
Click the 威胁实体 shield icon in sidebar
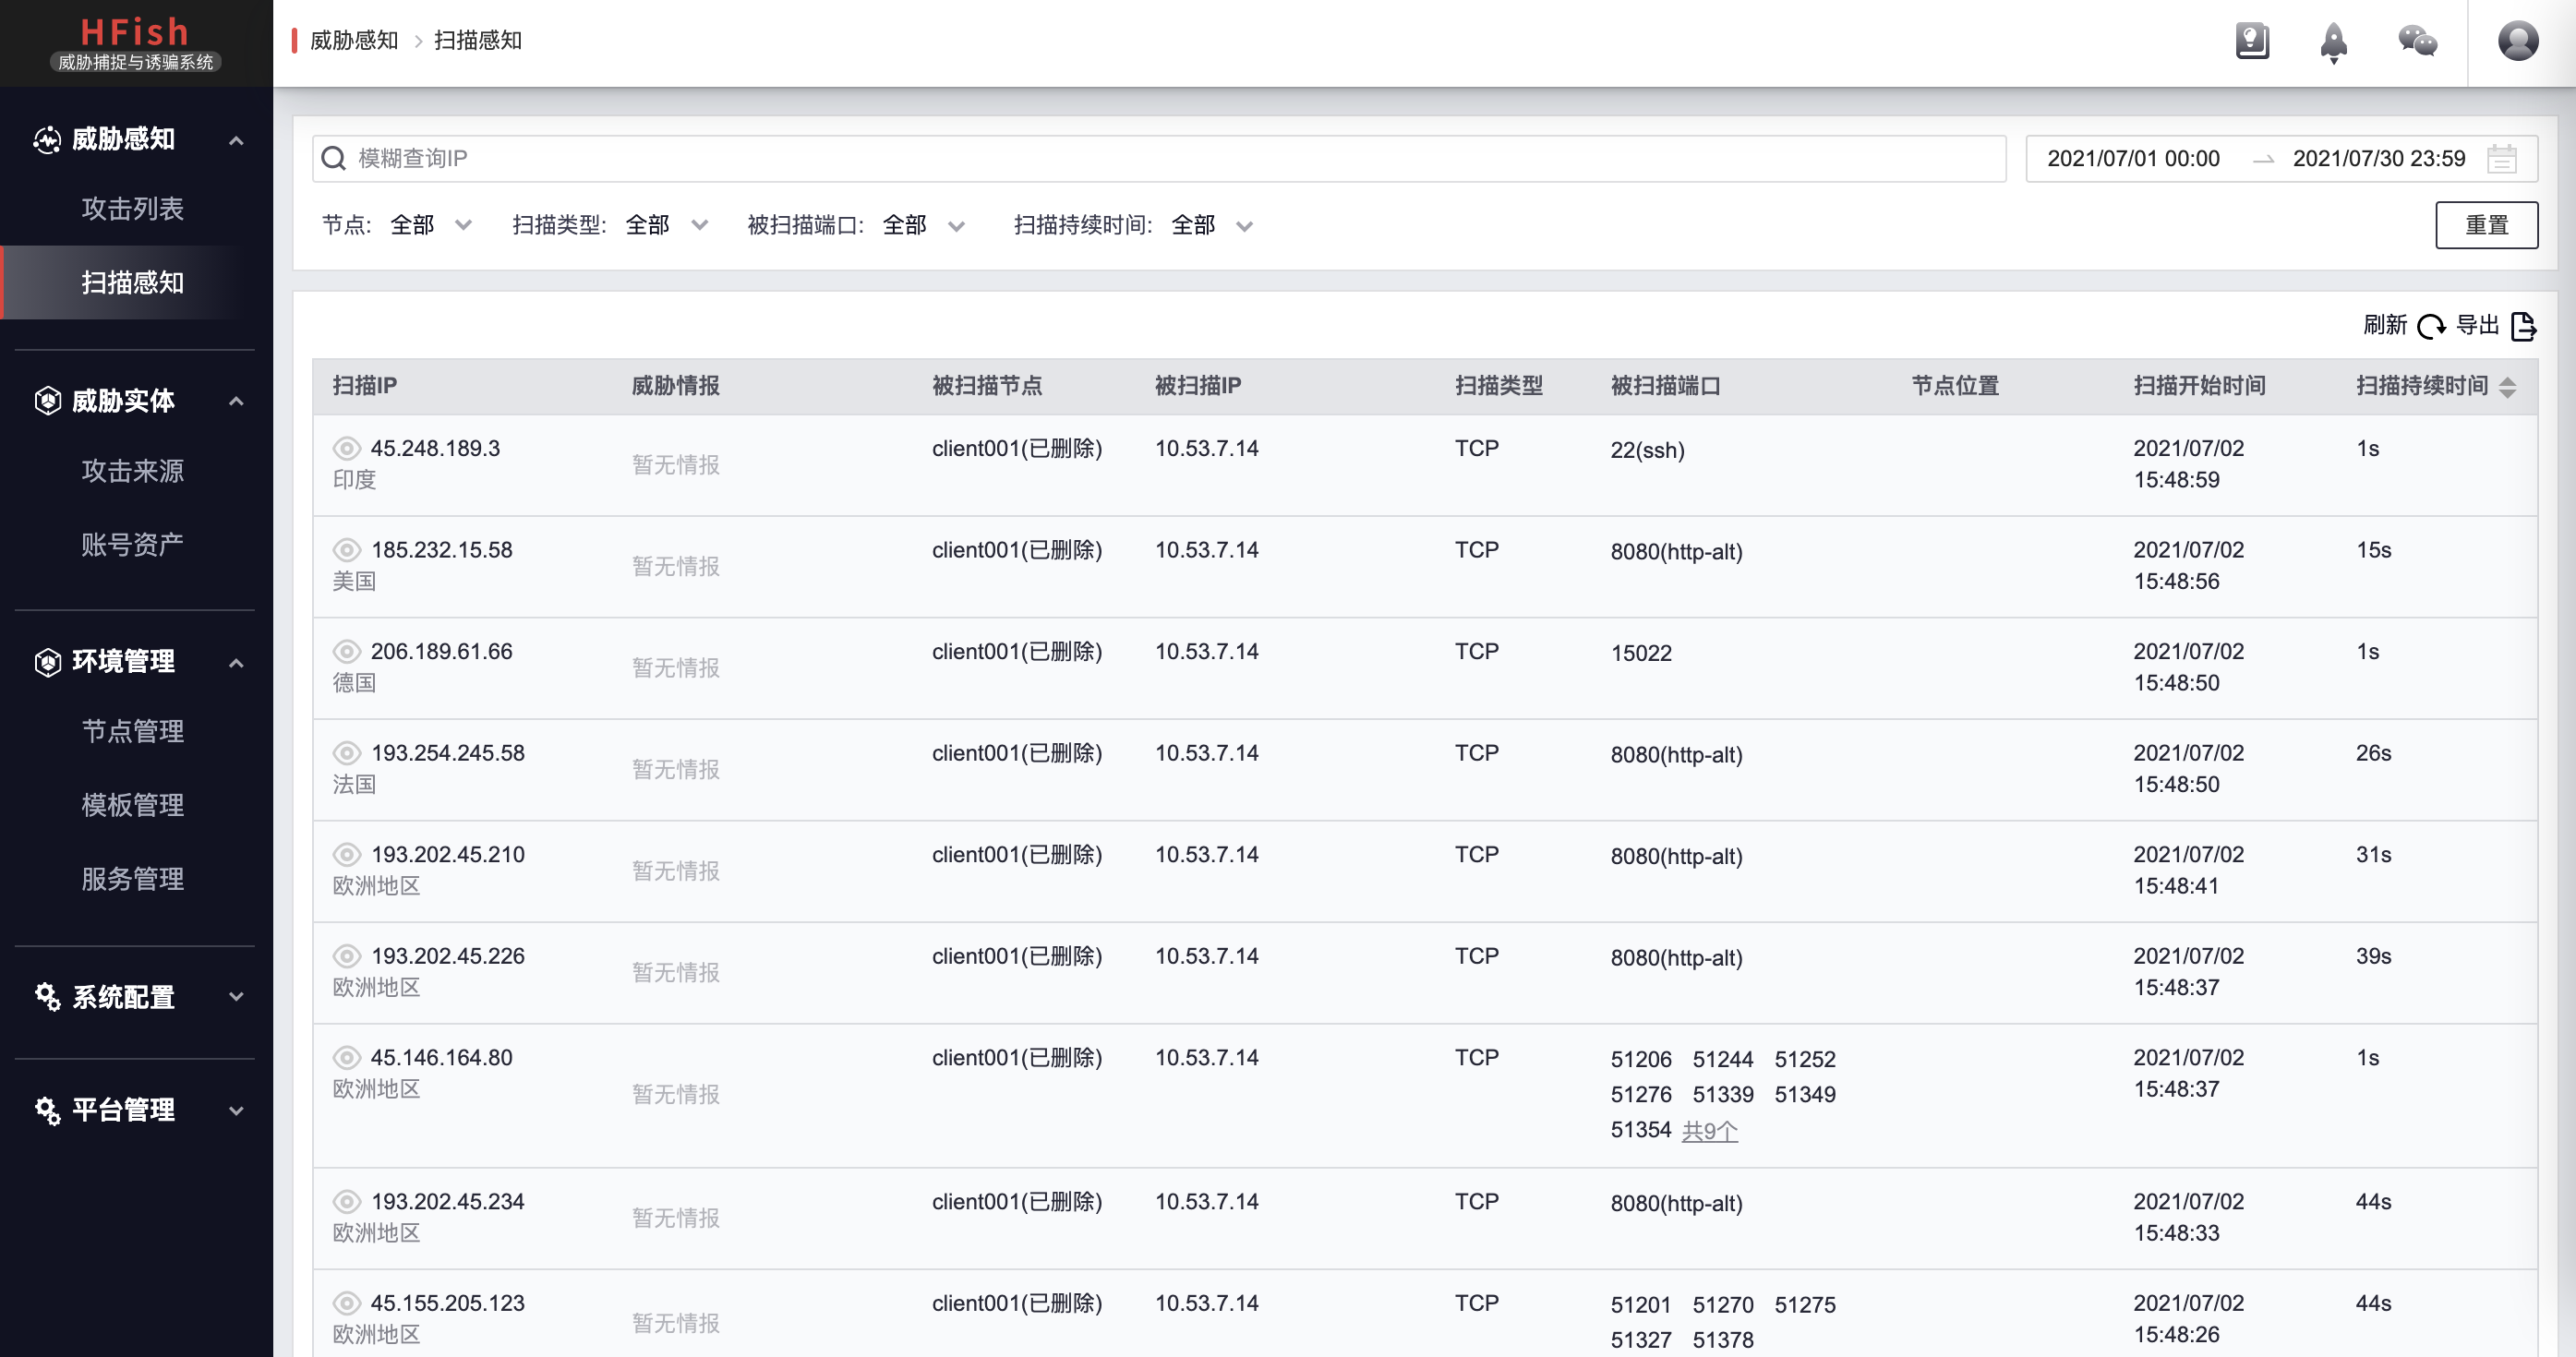47,401
